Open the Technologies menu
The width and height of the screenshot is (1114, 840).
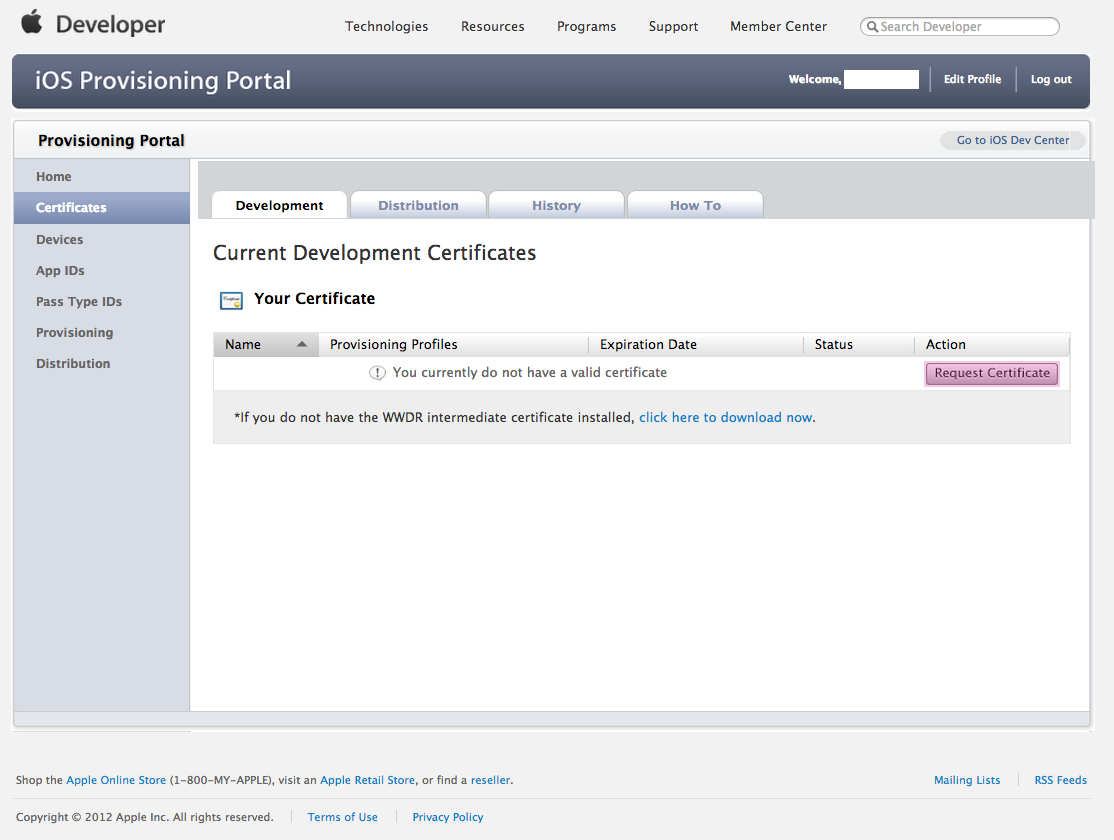tap(386, 26)
